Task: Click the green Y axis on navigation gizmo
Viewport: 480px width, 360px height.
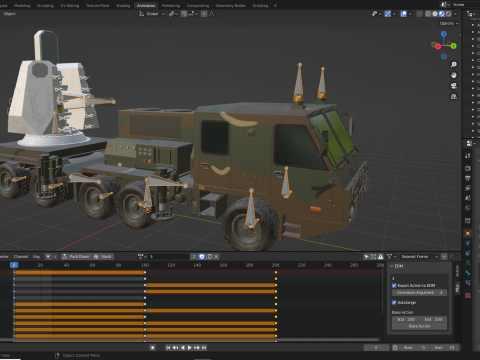Action: tap(453, 46)
